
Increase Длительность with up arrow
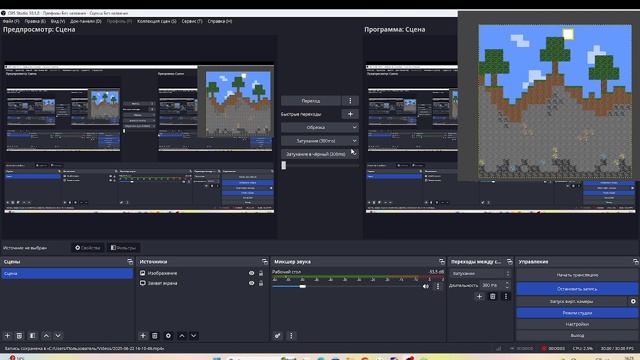[x=507, y=283]
